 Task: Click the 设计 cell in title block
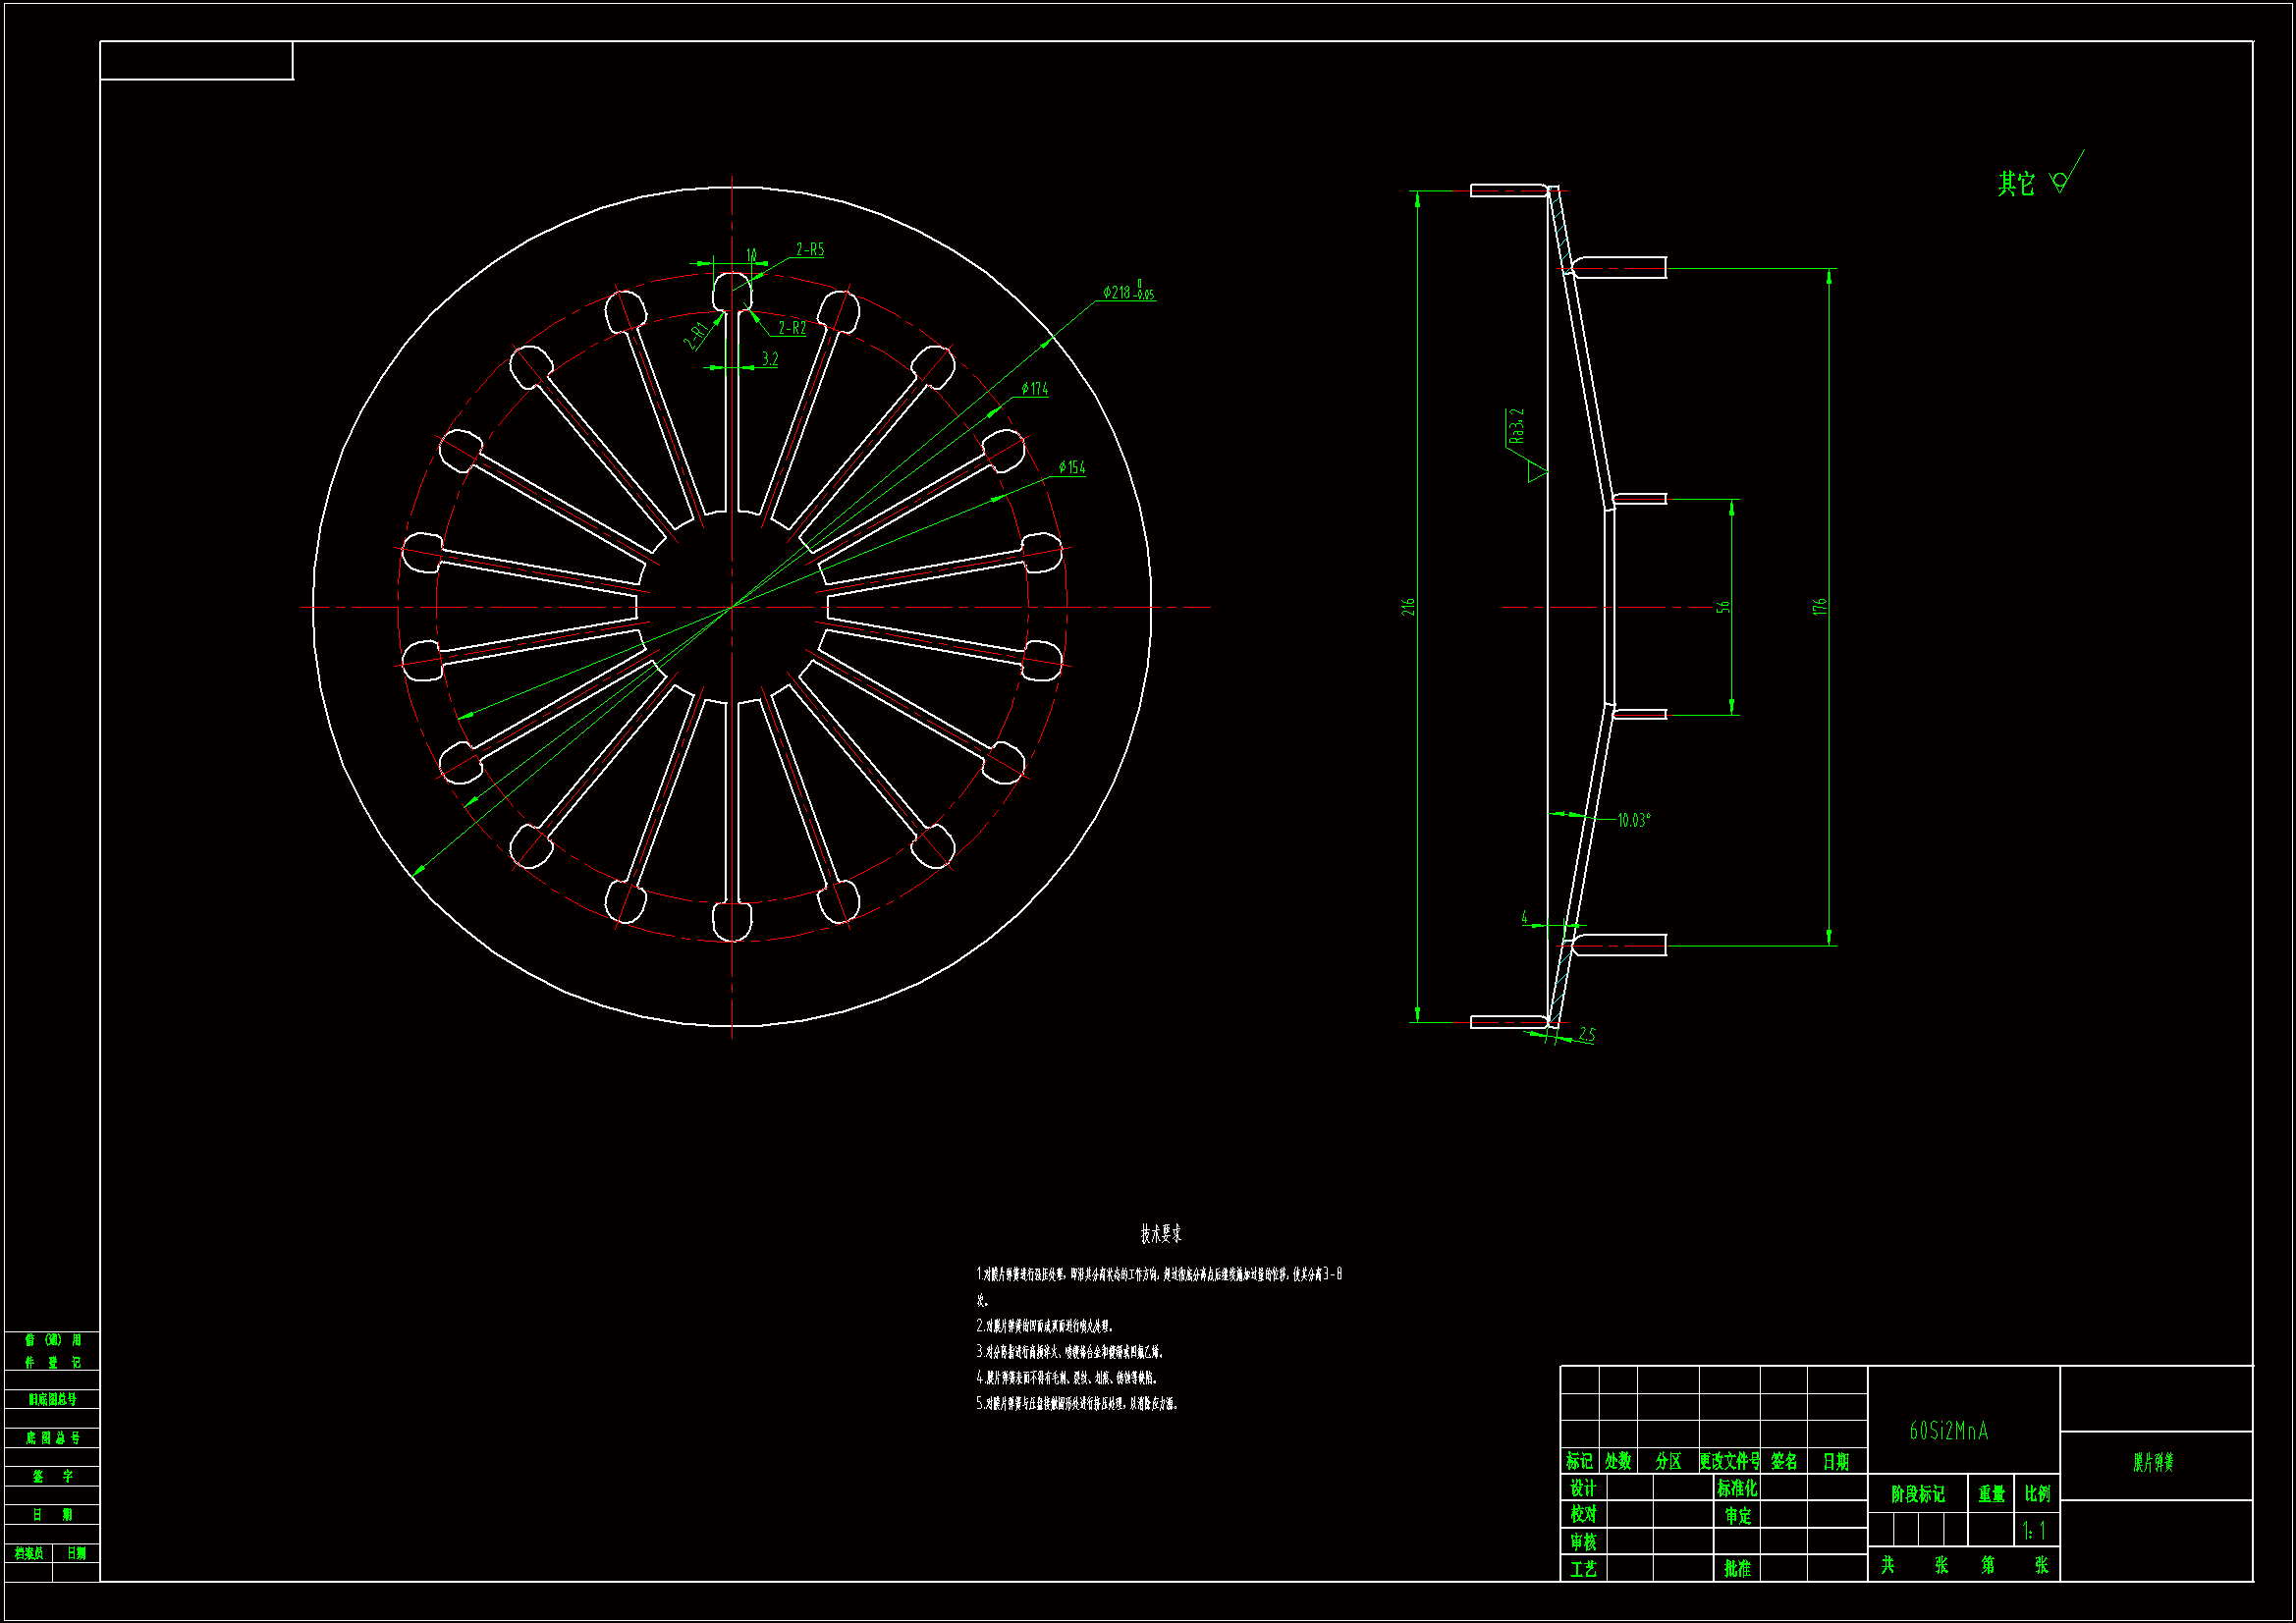click(1582, 1488)
